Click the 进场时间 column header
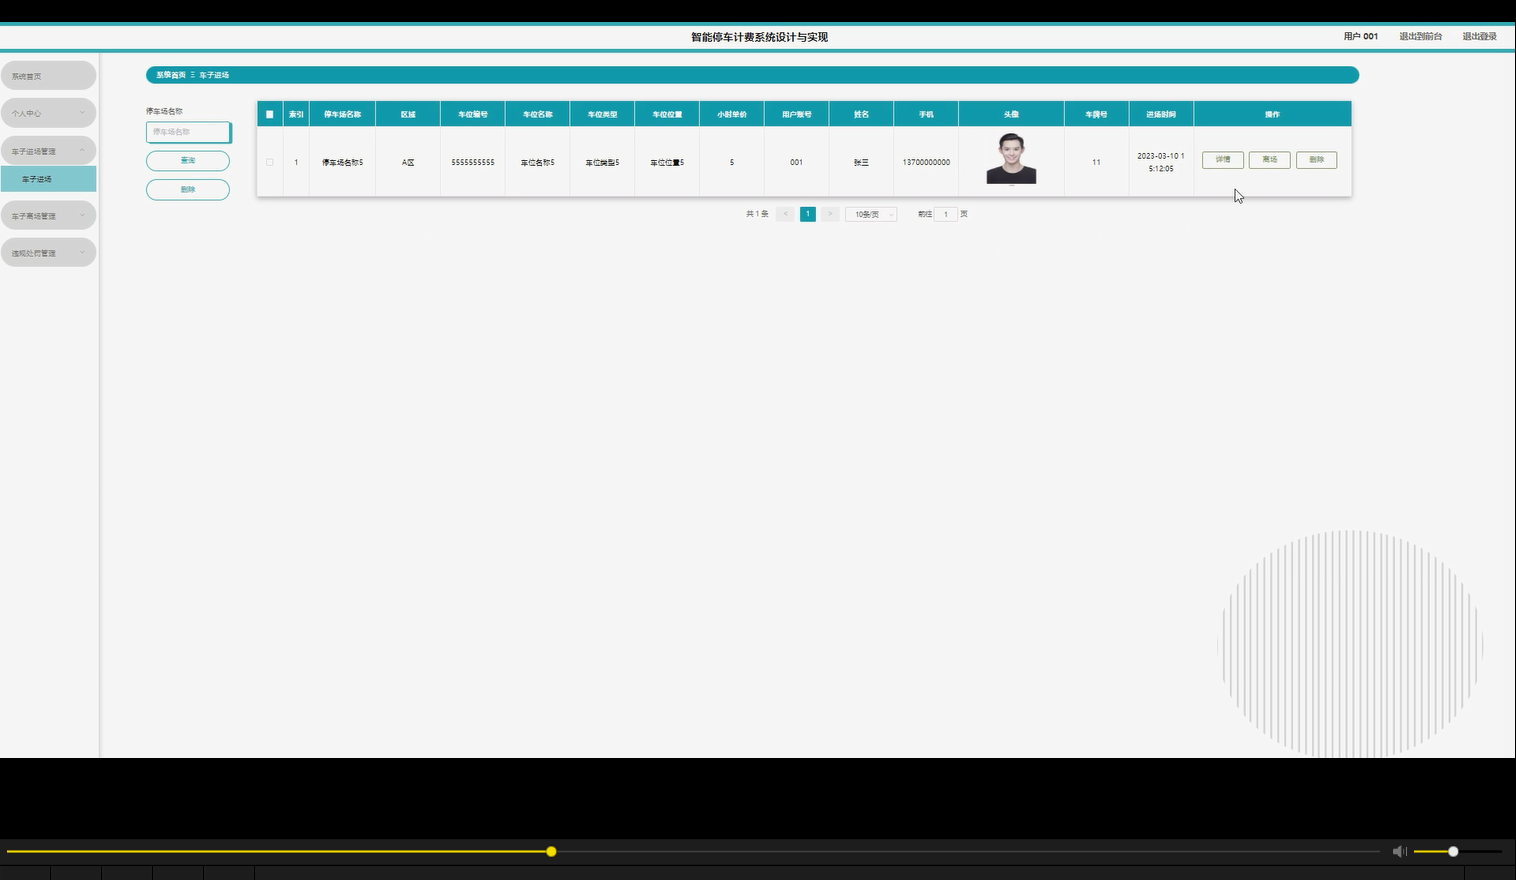This screenshot has height=880, width=1516. click(1161, 114)
